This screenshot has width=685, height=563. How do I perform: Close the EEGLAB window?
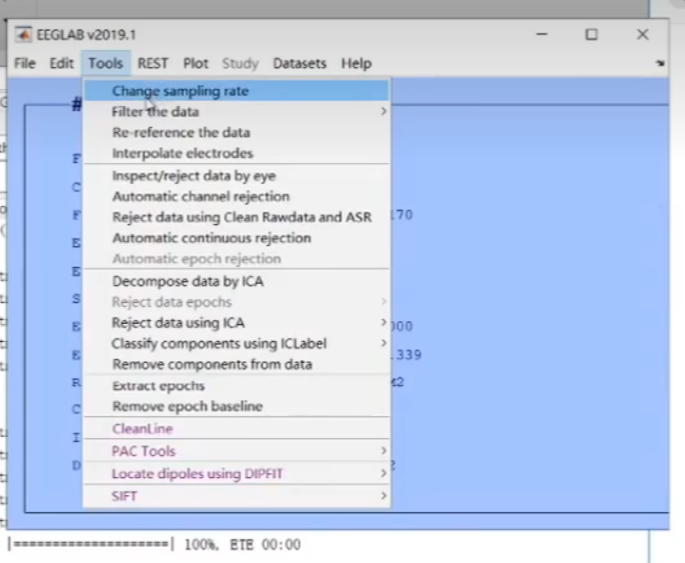pyautogui.click(x=642, y=35)
